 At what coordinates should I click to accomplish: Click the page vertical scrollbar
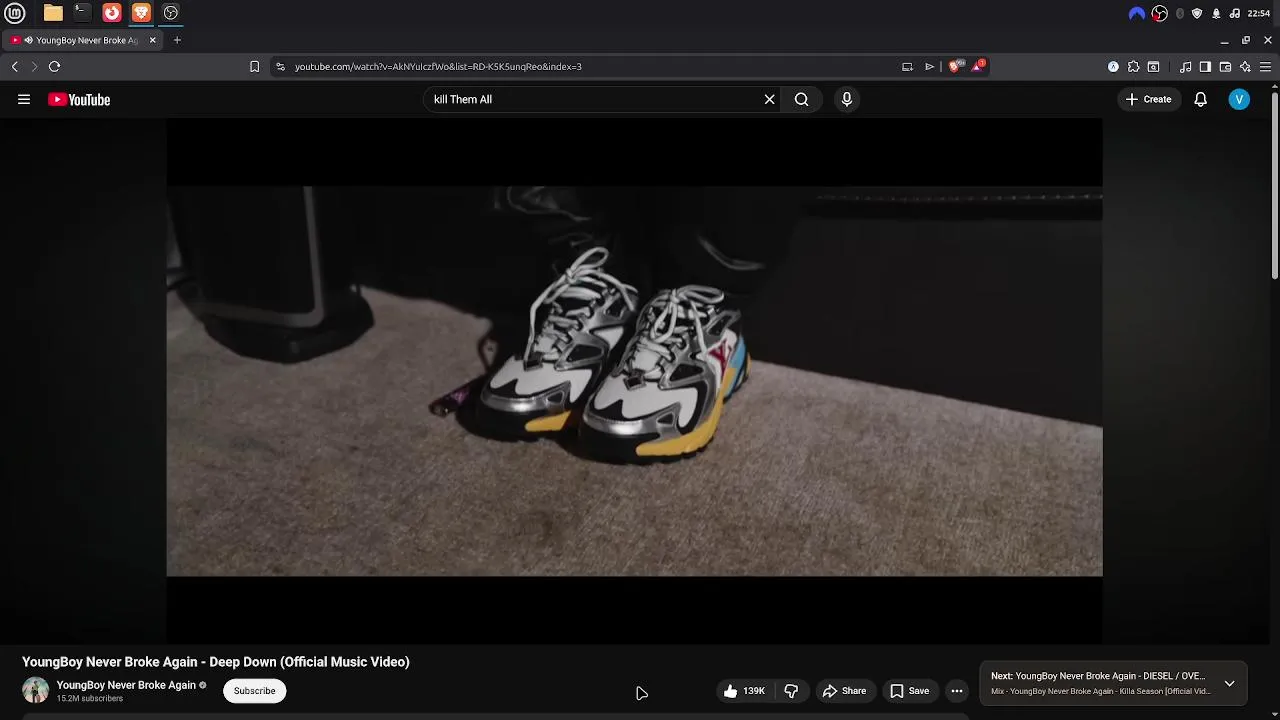click(x=1274, y=186)
